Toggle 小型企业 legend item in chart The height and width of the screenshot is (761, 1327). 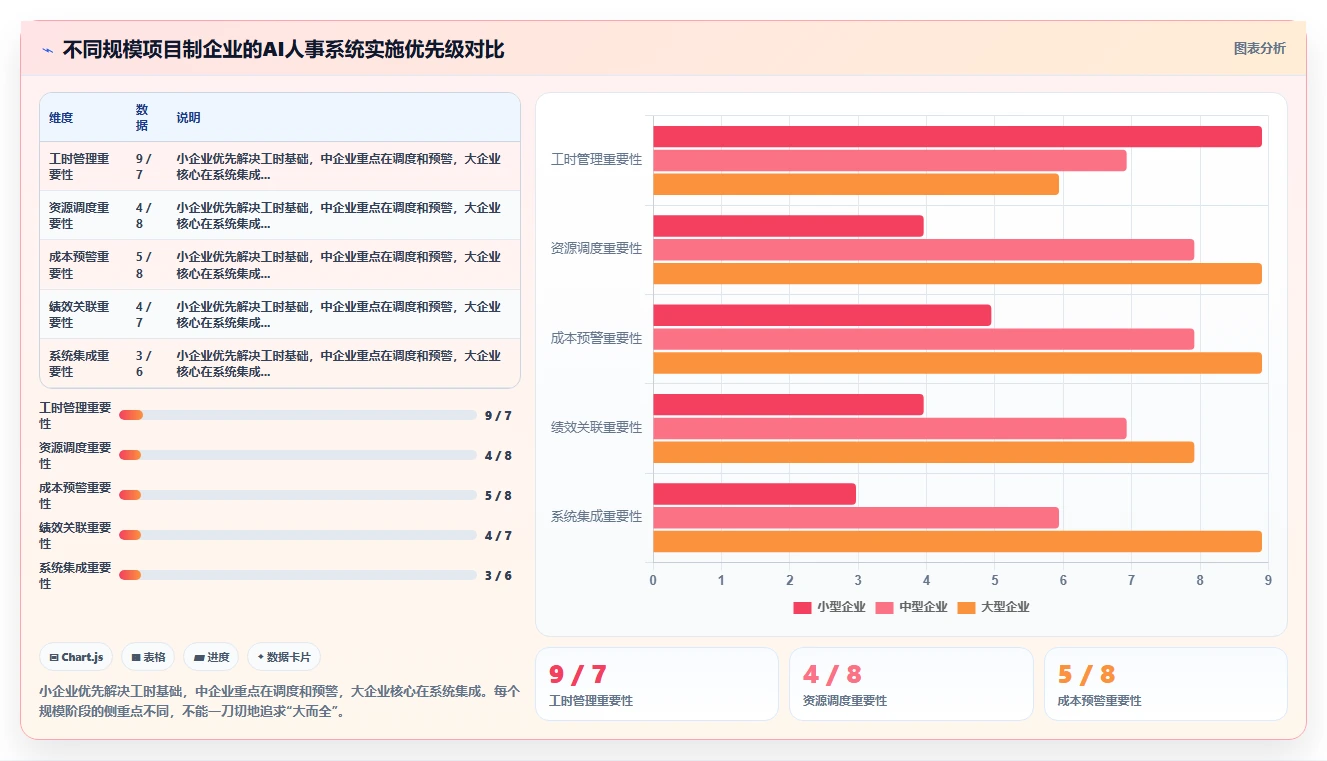[x=829, y=607]
